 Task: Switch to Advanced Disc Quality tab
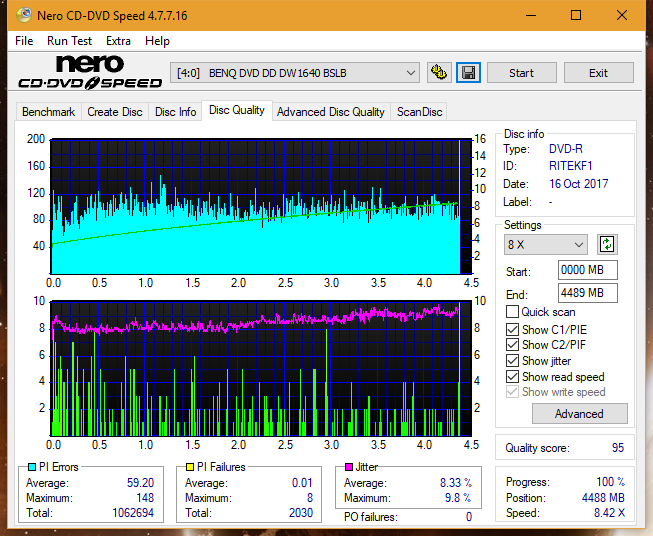[331, 112]
